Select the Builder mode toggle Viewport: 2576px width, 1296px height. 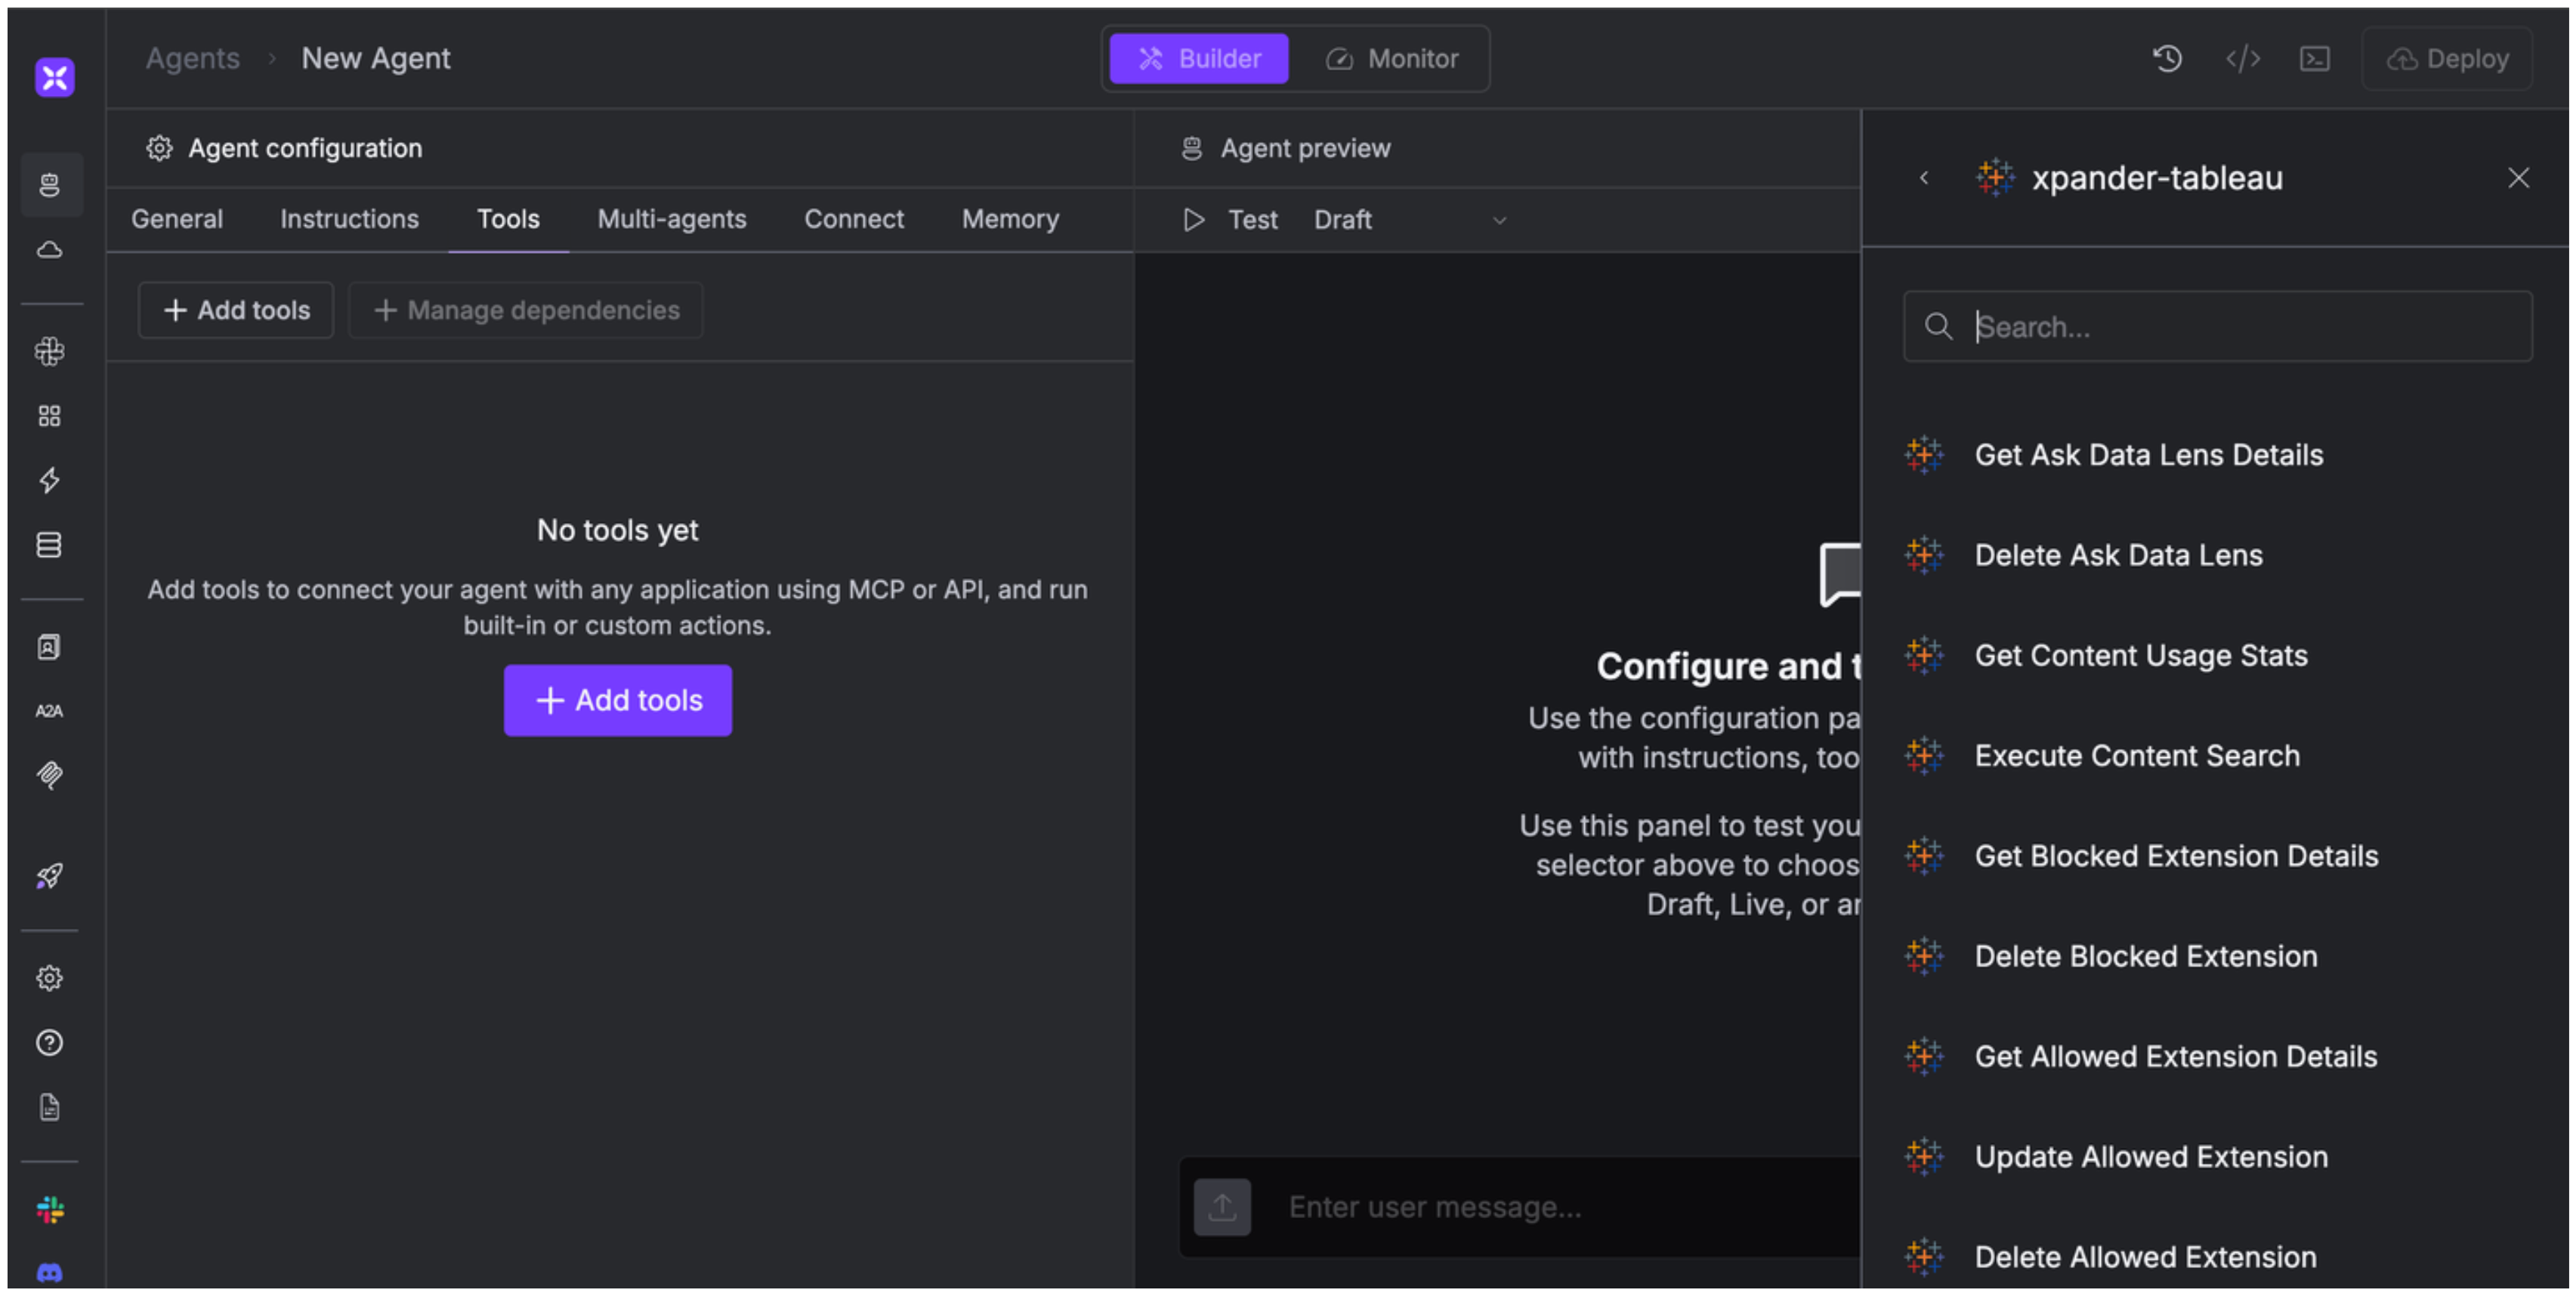[x=1199, y=59]
